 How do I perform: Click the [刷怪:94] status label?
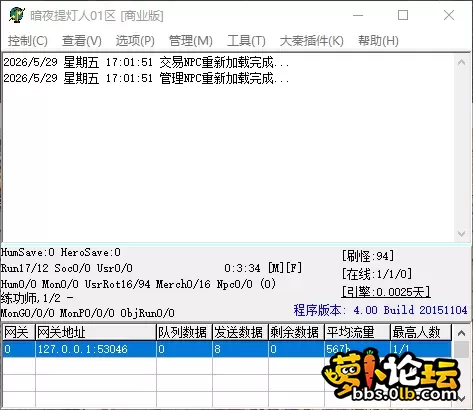coord(368,256)
